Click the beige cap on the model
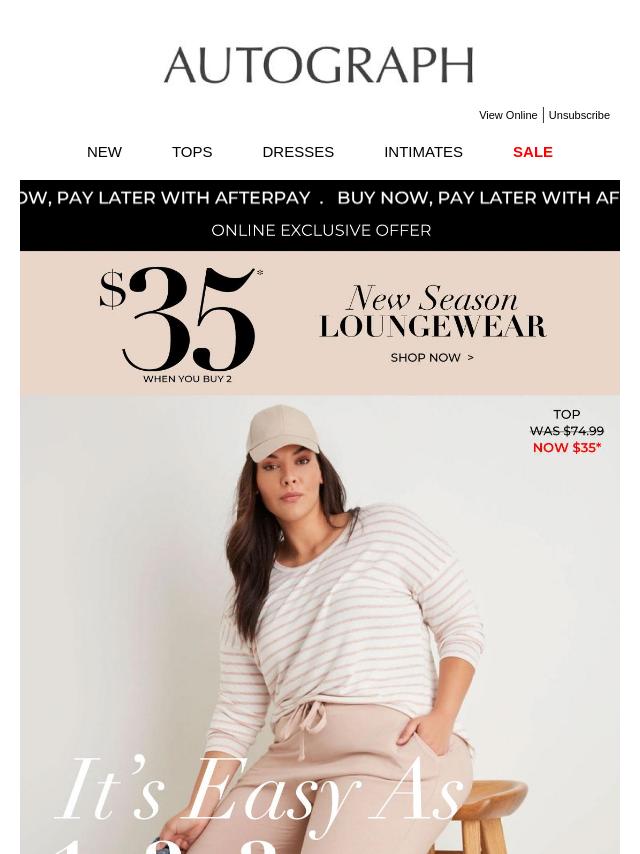The width and height of the screenshot is (640, 854). (283, 432)
